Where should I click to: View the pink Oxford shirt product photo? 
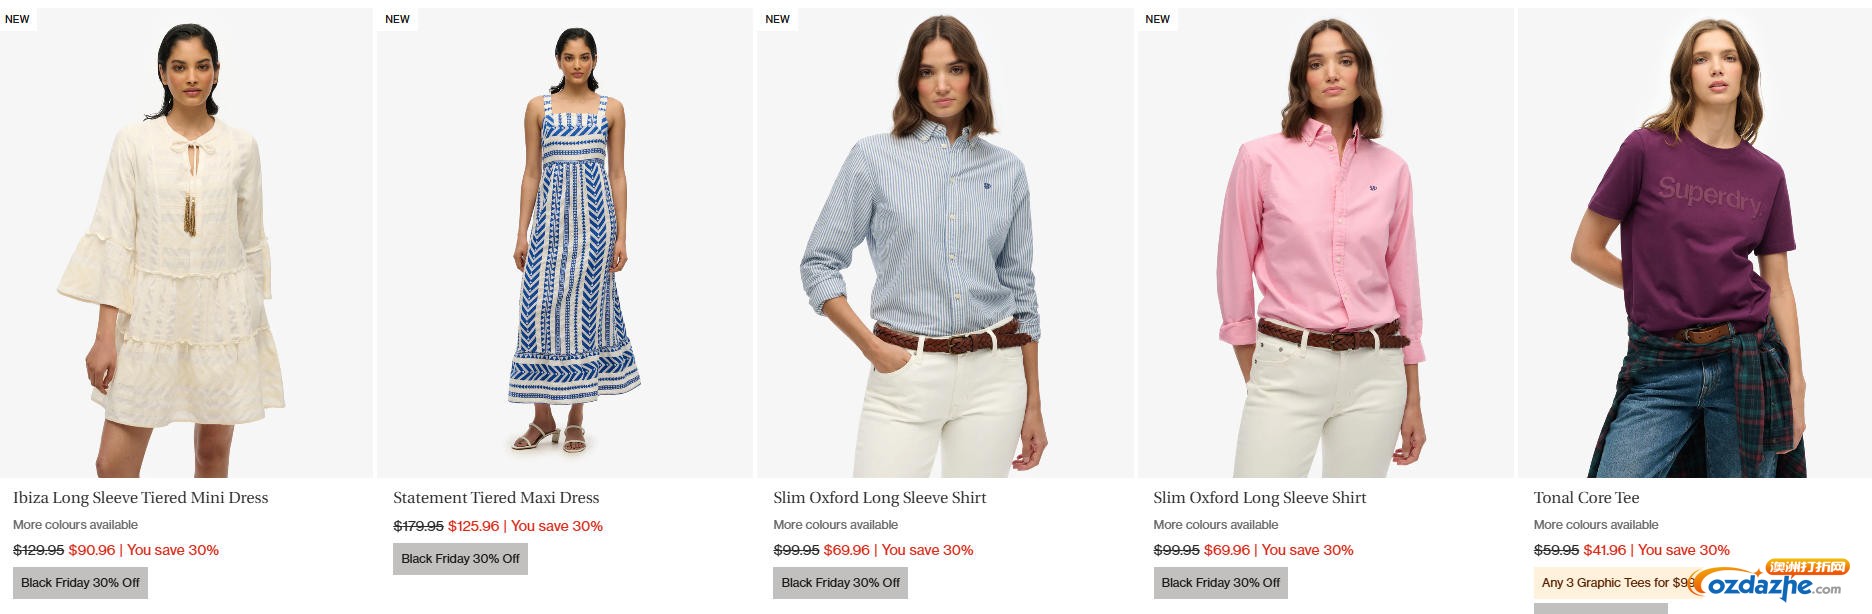point(1326,243)
